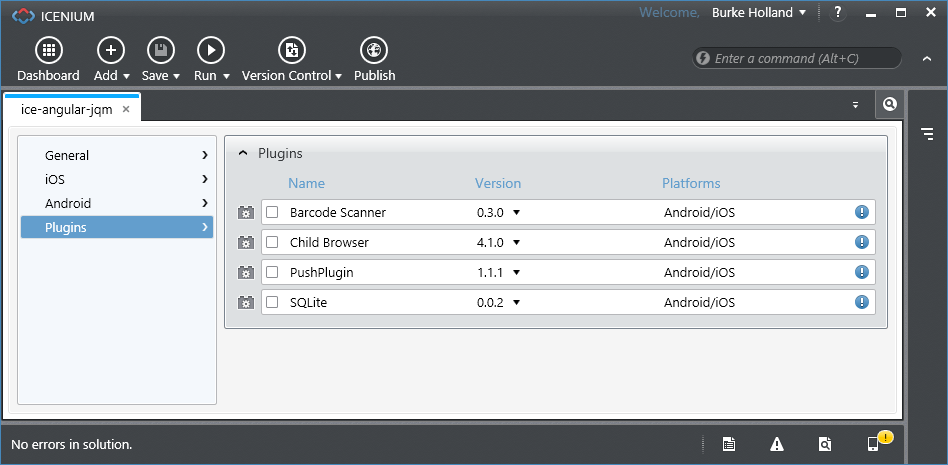Close the ice-angular-jqm tab

(126, 109)
